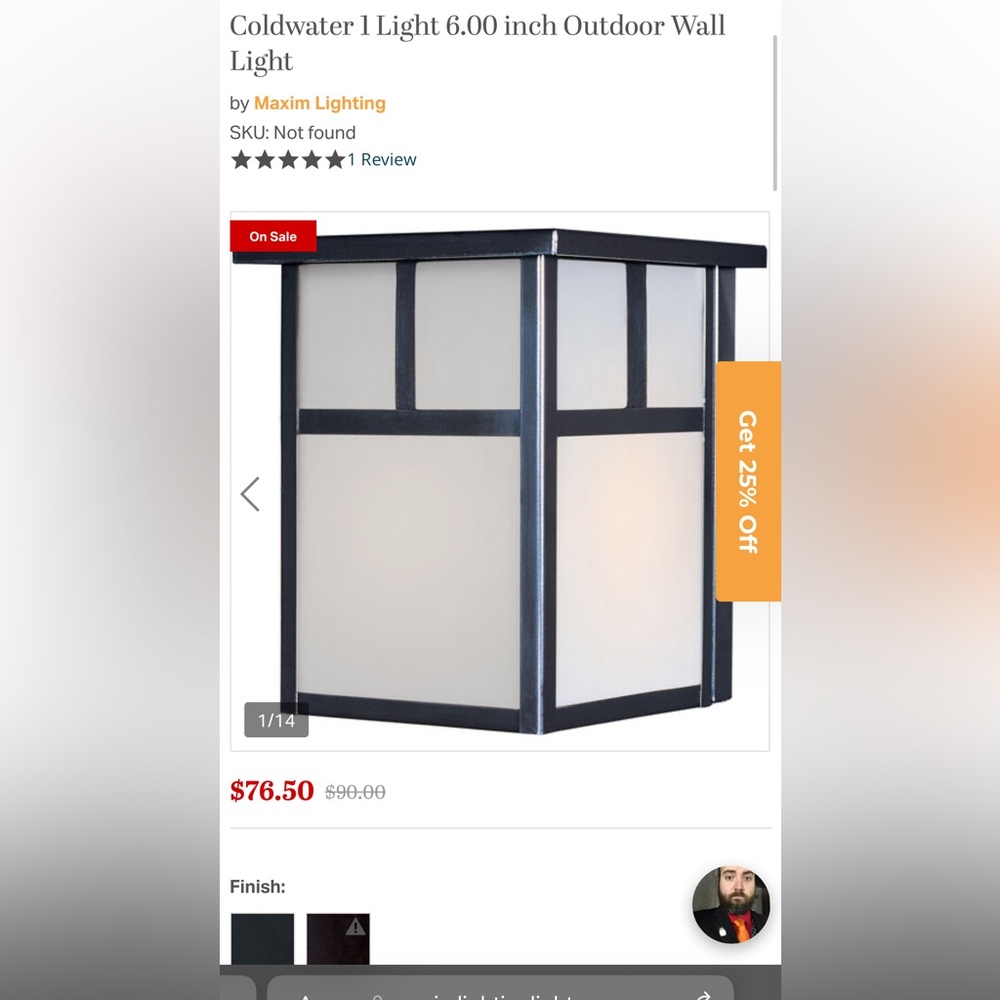Select the black finish swatch

[x=262, y=939]
